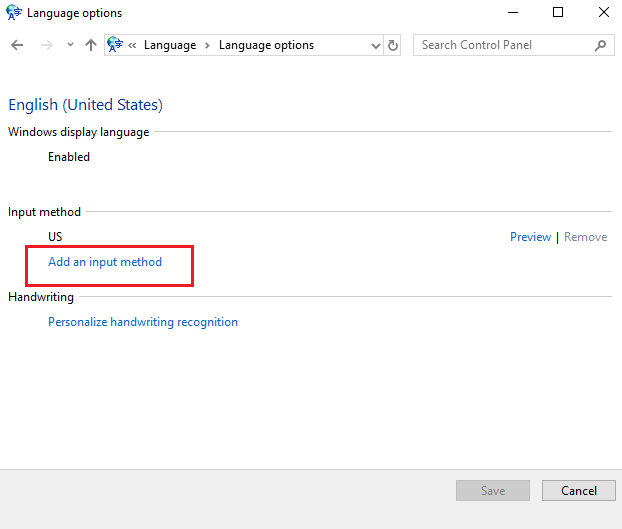The image size is (622, 529).
Task: Select the Language breadcrumb item
Action: [169, 45]
